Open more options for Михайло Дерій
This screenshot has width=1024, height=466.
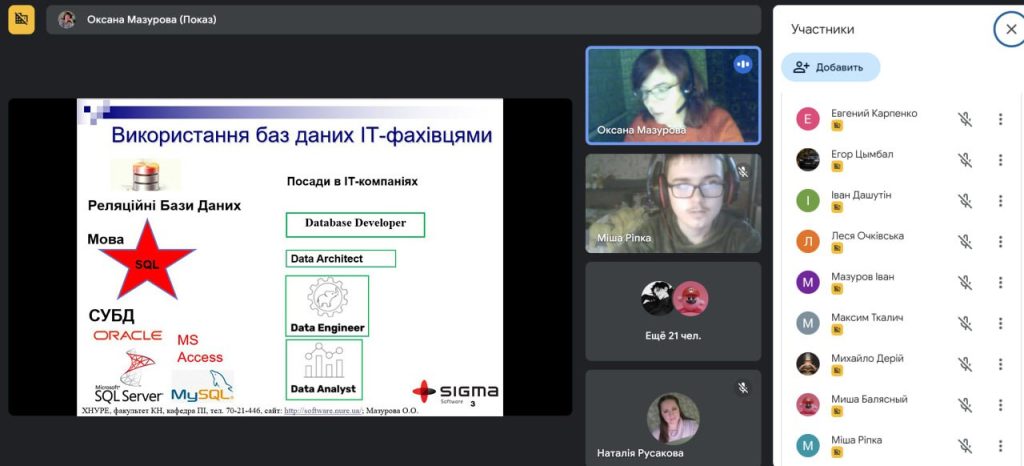[x=1000, y=364]
